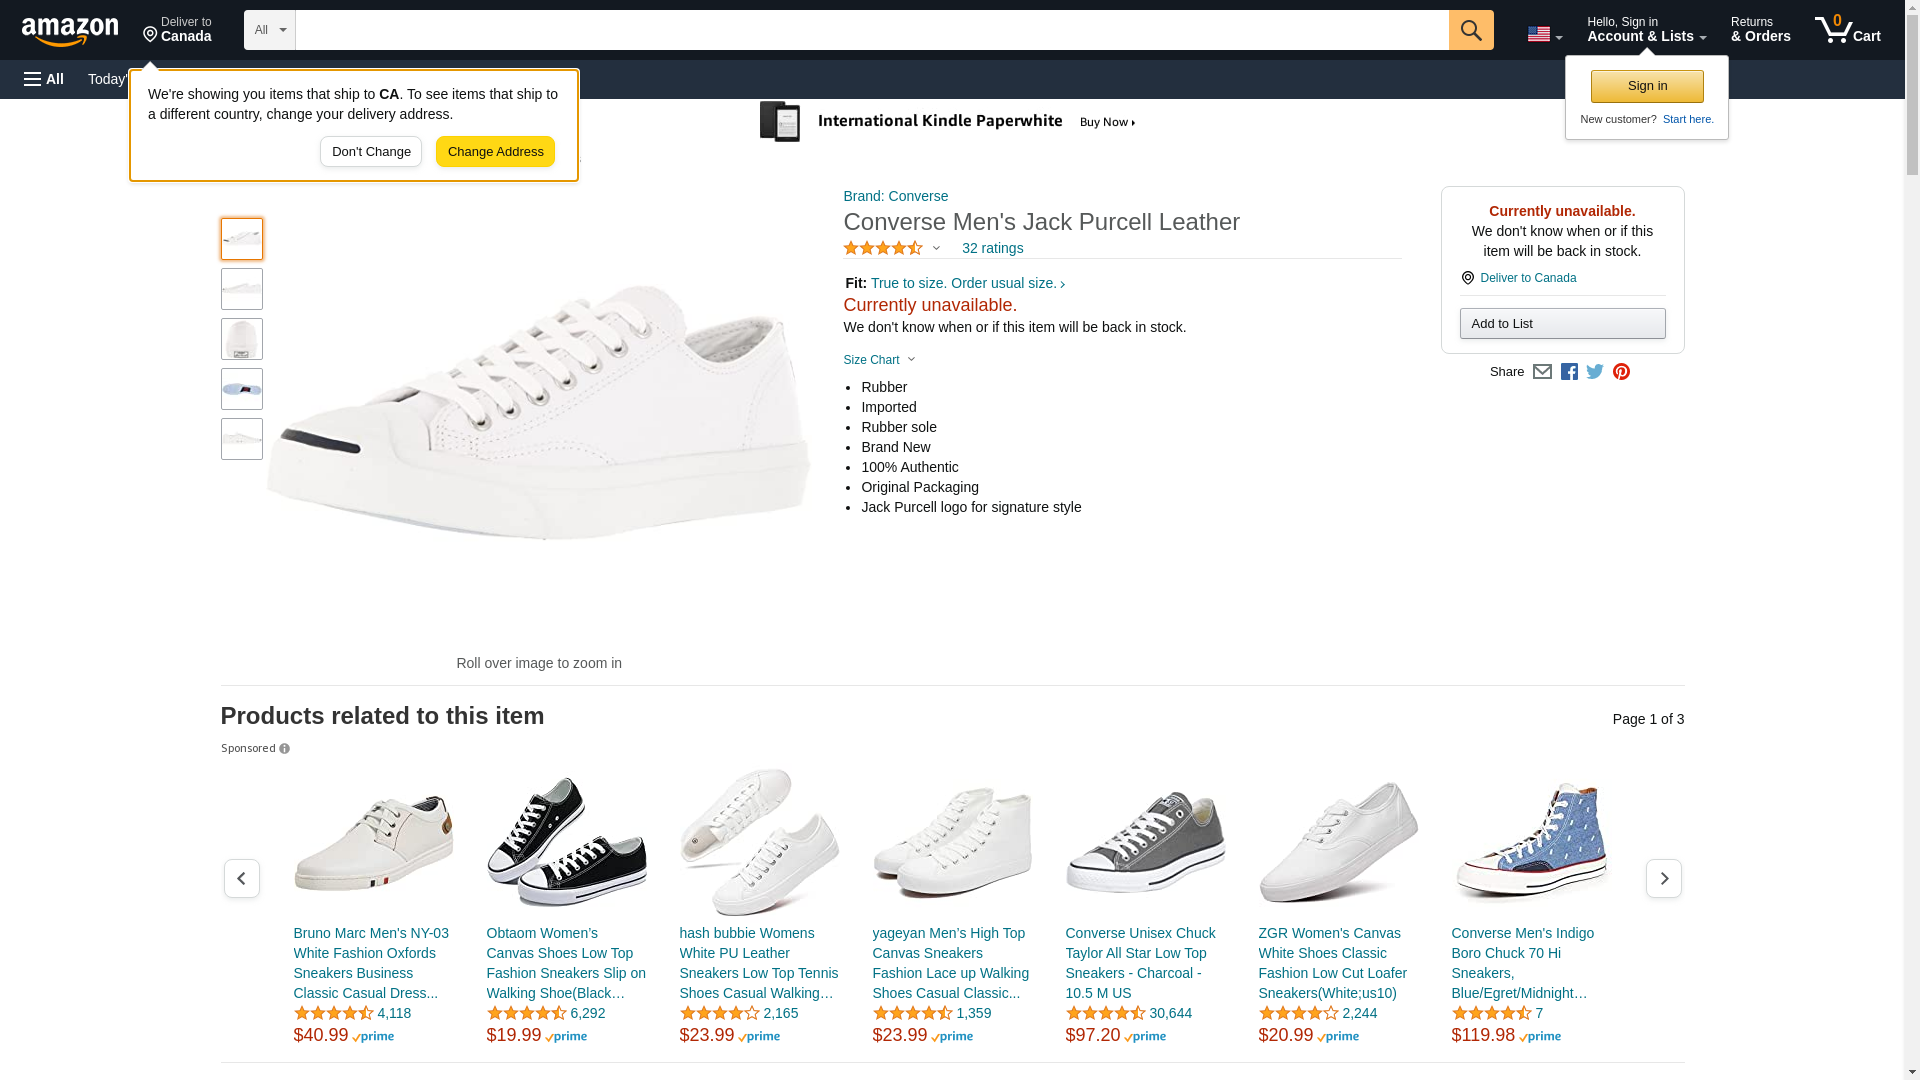Share product on Twitter
Viewport: 1920px width, 1080px height.
click(x=1595, y=372)
